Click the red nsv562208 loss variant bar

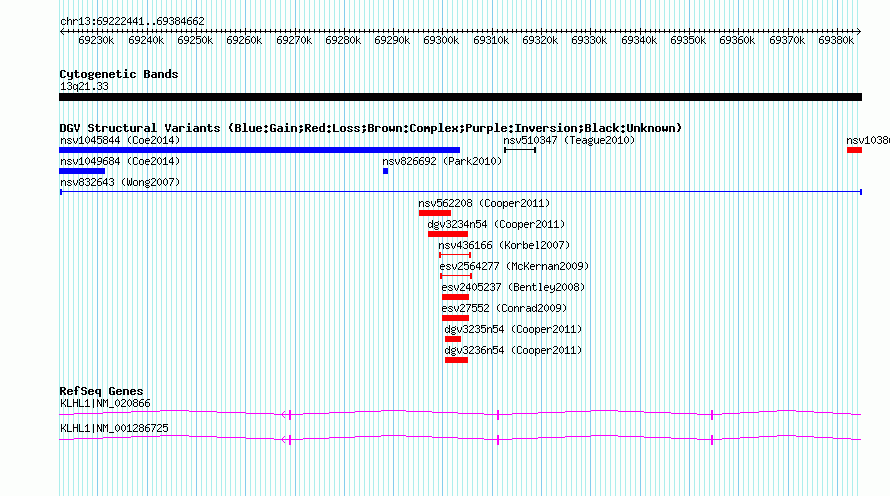[435, 213]
